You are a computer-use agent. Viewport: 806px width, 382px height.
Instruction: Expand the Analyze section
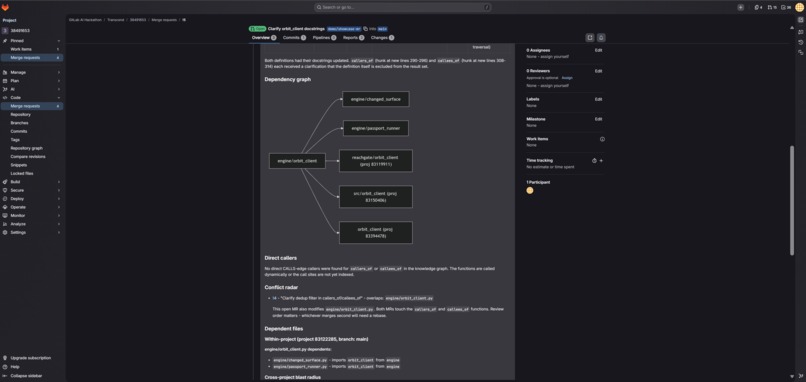coord(59,224)
